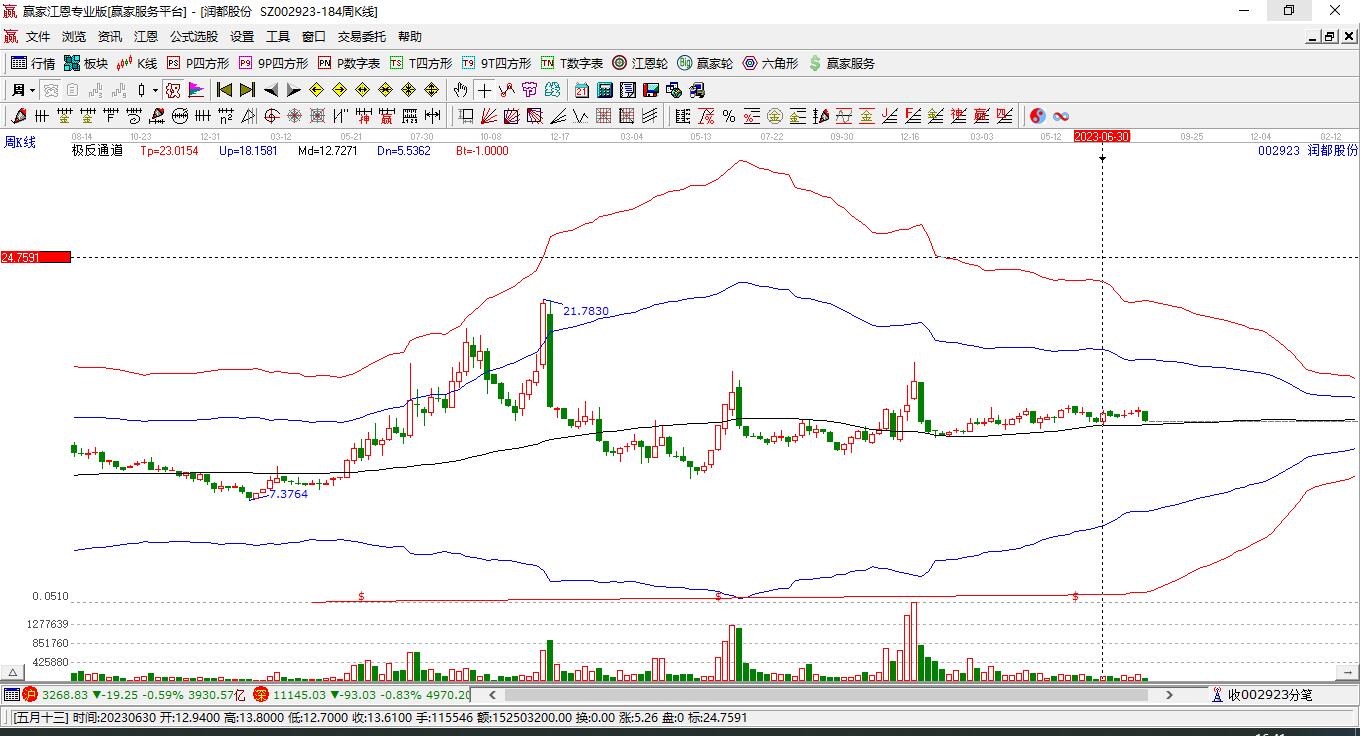The width and height of the screenshot is (1360, 736).
Task: Shift chart left with yellow left-arrow diamond
Action: pyautogui.click(x=316, y=90)
